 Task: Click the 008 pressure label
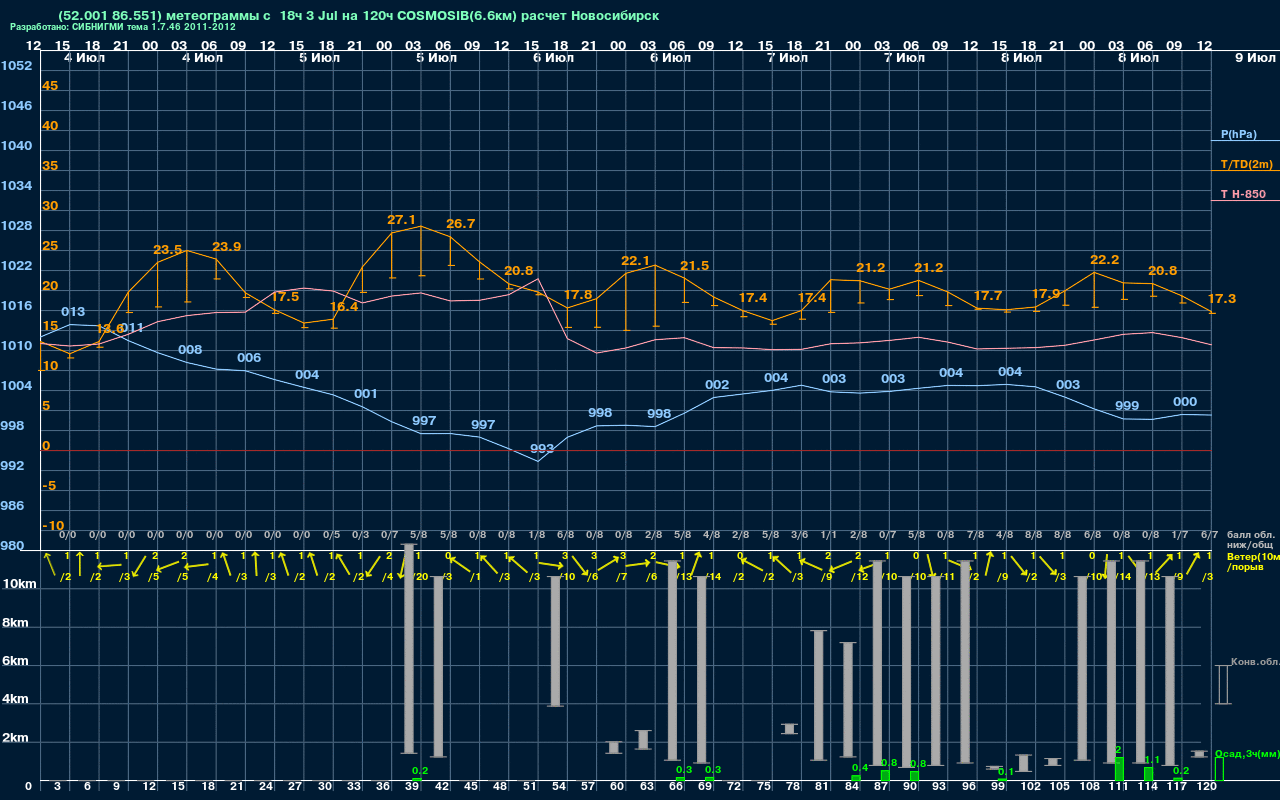click(190, 350)
